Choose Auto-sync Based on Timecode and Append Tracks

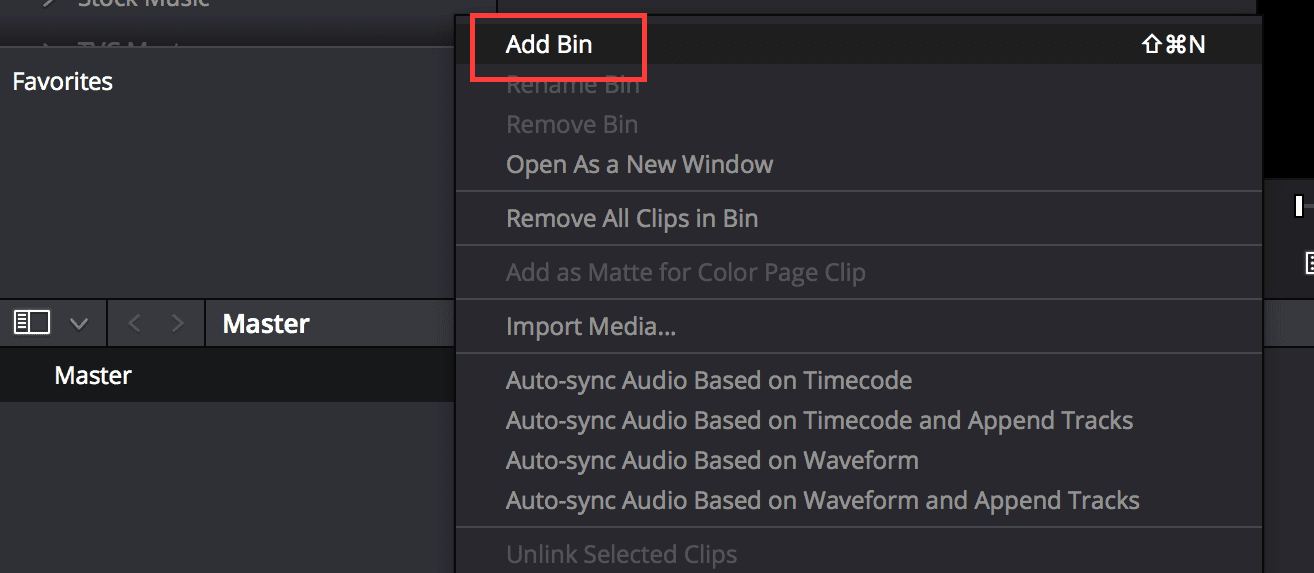(819, 420)
